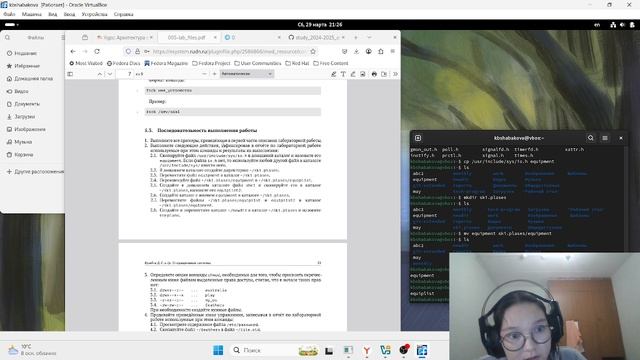640x360 pixels.
Task: Open VirtualBox Справка menu
Action: [x=123, y=14]
